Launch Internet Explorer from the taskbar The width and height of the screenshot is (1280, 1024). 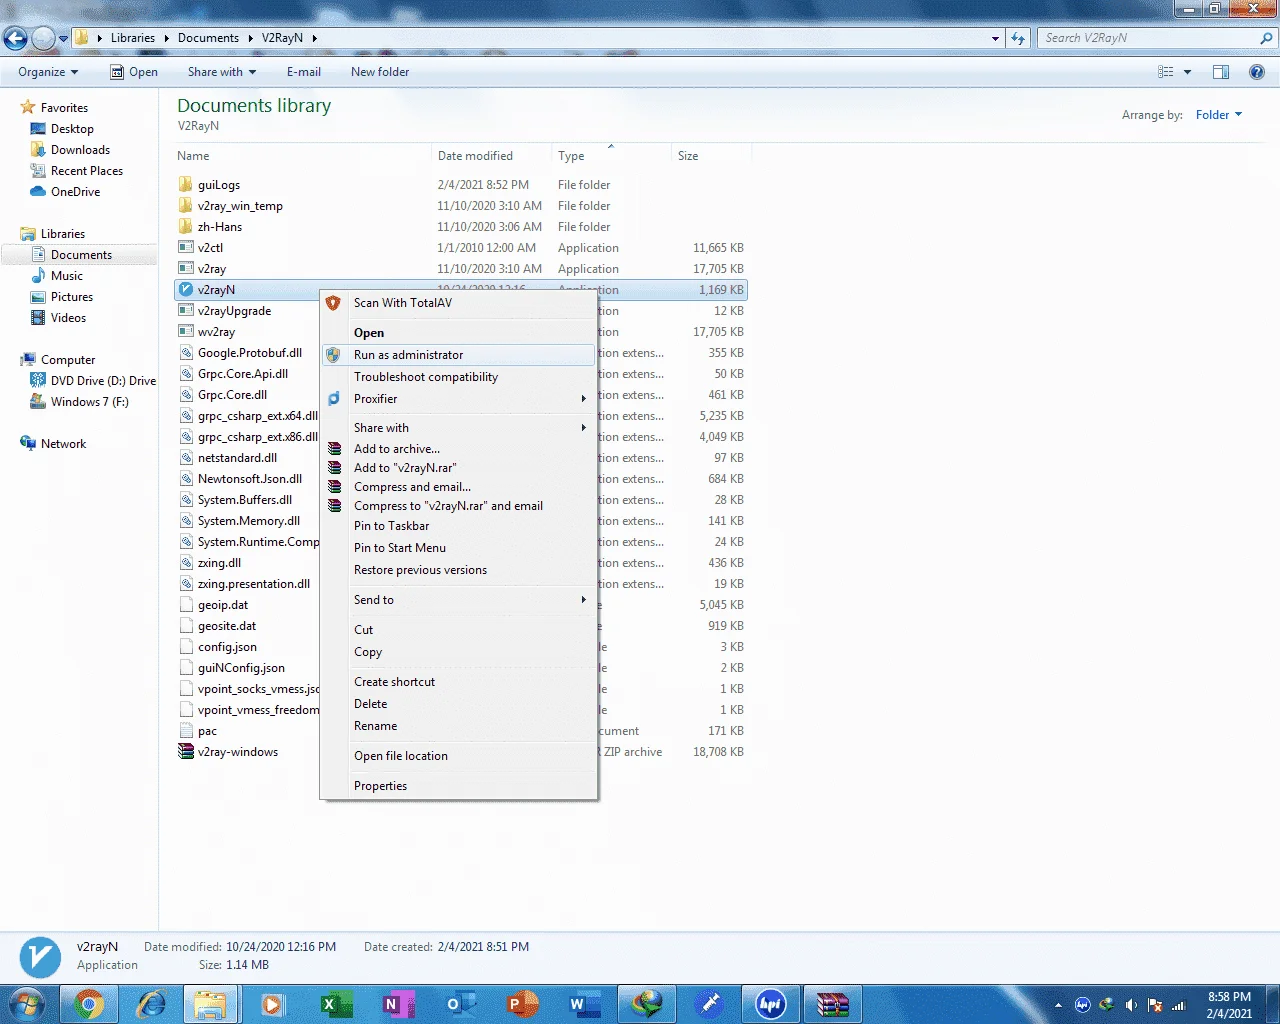point(151,1004)
